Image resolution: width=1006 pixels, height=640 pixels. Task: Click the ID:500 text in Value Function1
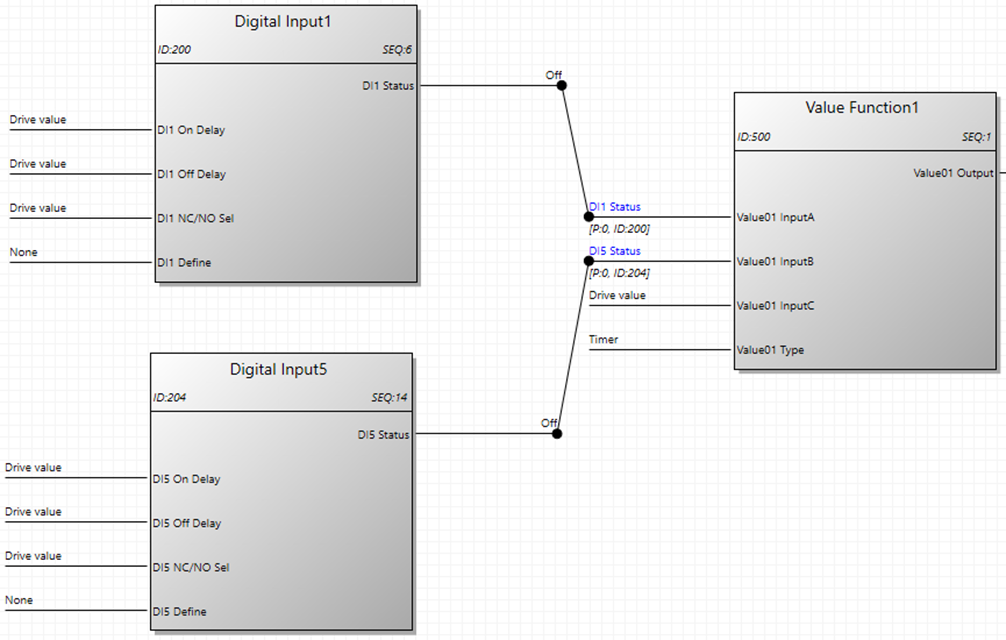coord(754,137)
